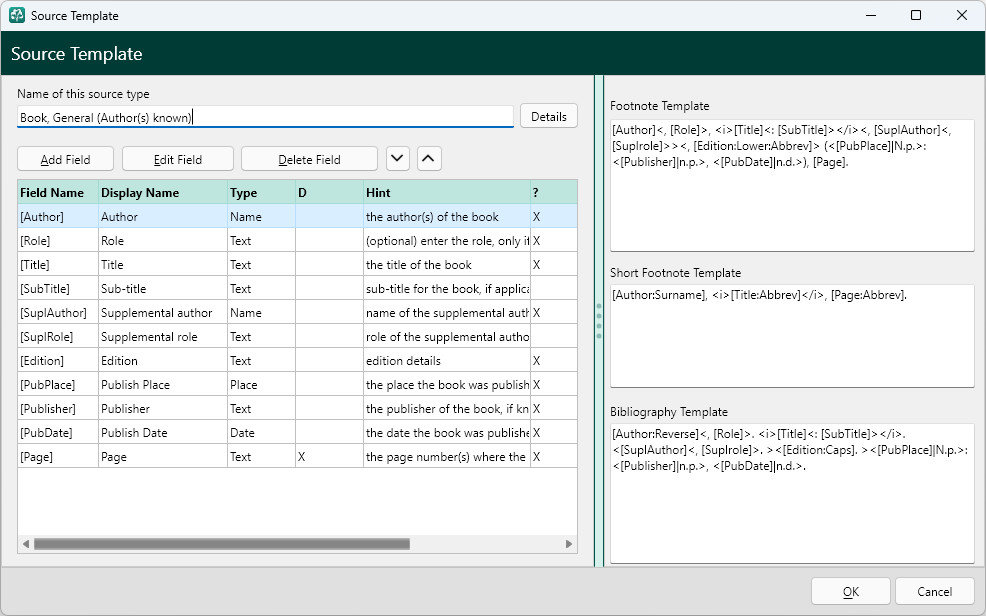986x616 pixels.
Task: Click the Publish Place display name cell
Action: [x=163, y=385]
